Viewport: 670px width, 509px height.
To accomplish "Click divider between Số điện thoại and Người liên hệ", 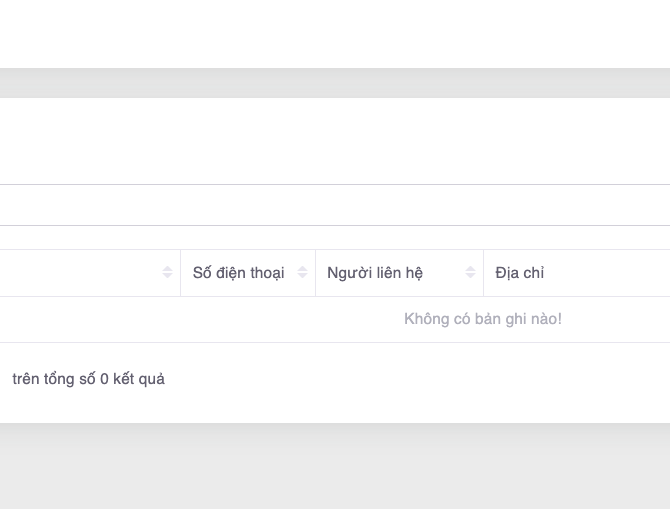I will [315, 273].
